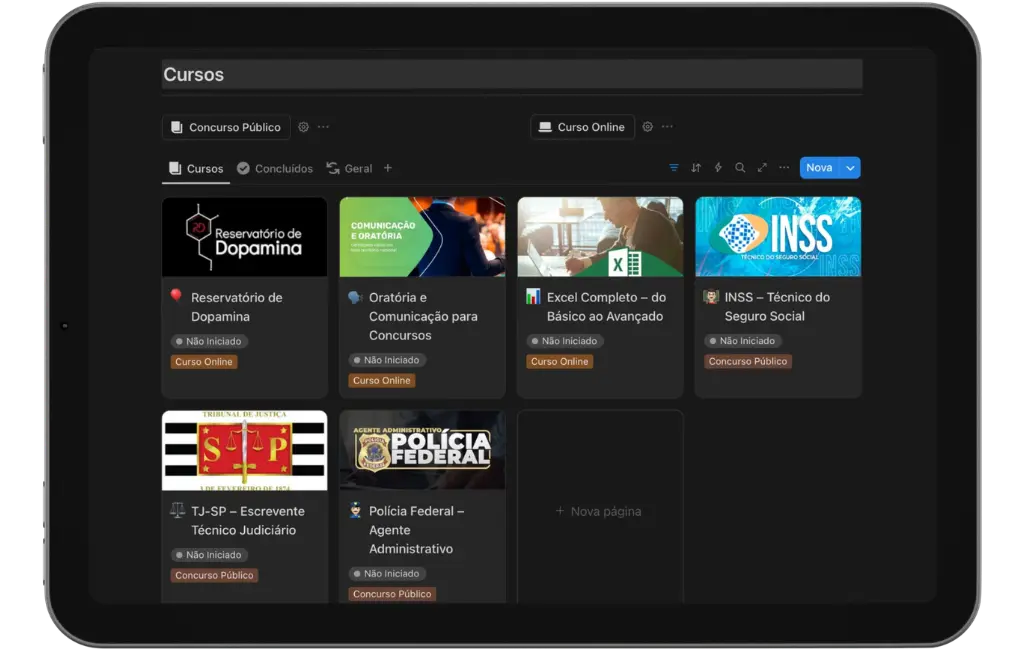Viewport: 1024px width, 649px height.
Task: Click the search magnifier icon
Action: (x=740, y=168)
